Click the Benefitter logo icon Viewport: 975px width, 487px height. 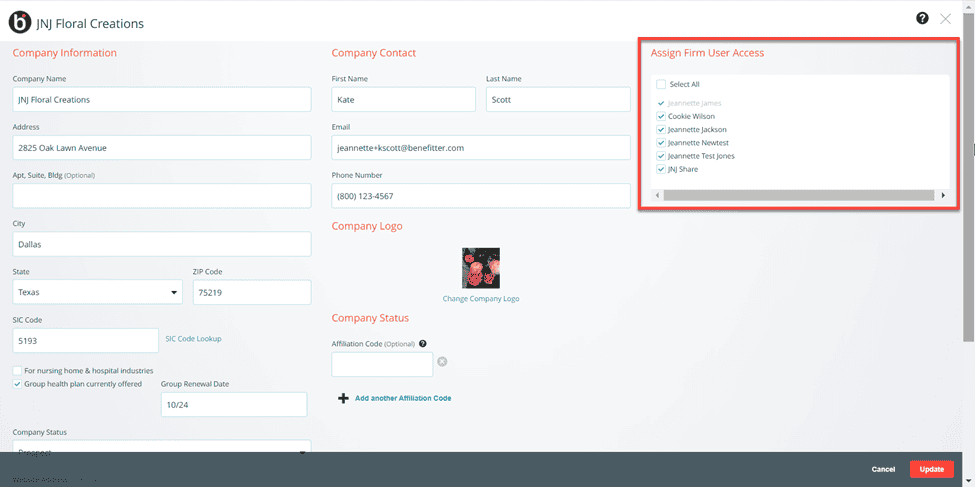(19, 23)
